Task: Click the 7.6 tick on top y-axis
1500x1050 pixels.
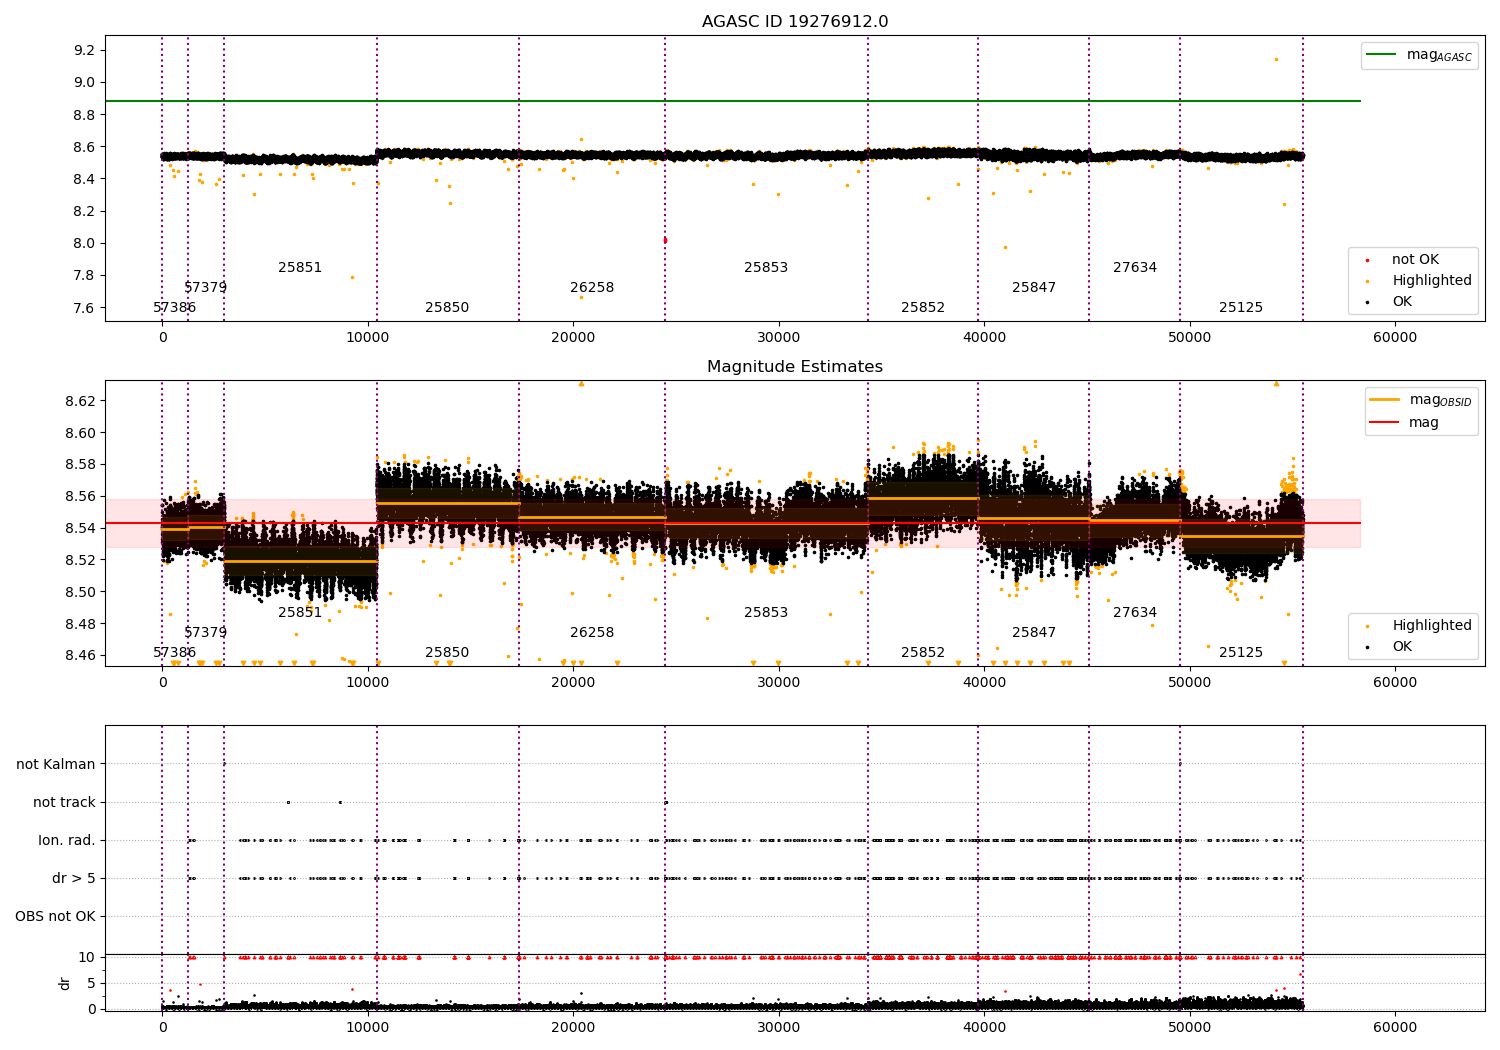Action: click(85, 307)
